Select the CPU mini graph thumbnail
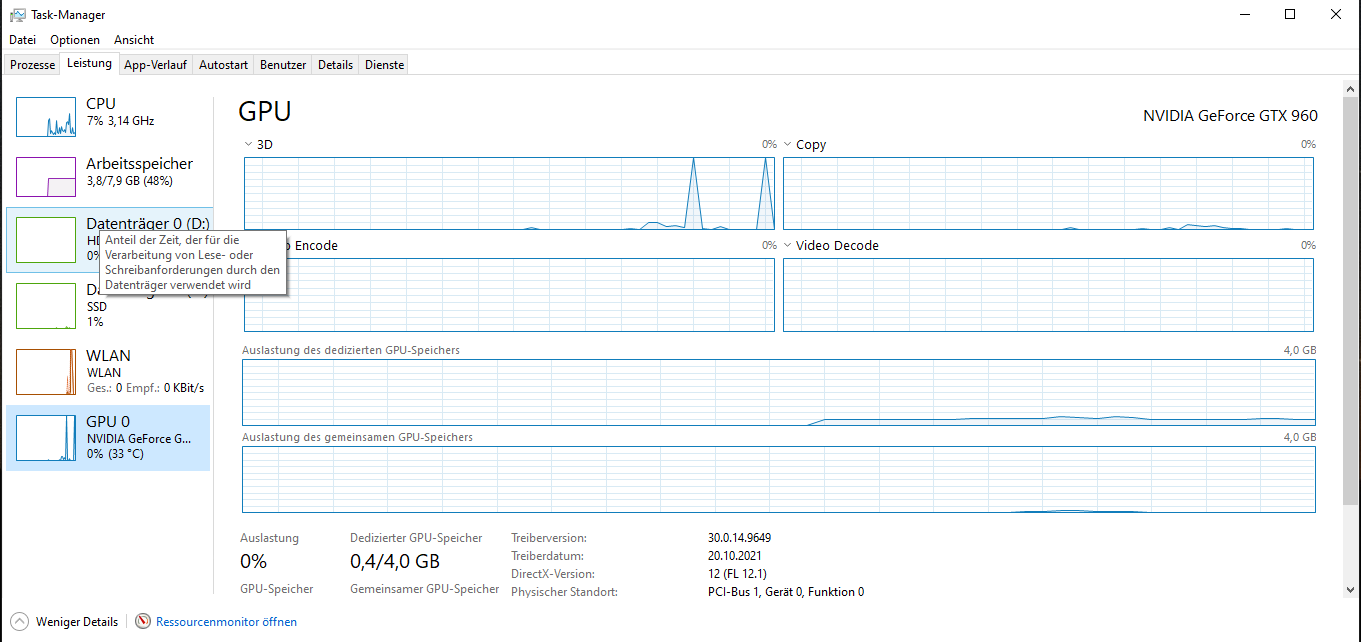Screen dimensions: 1361x642 pos(46,117)
